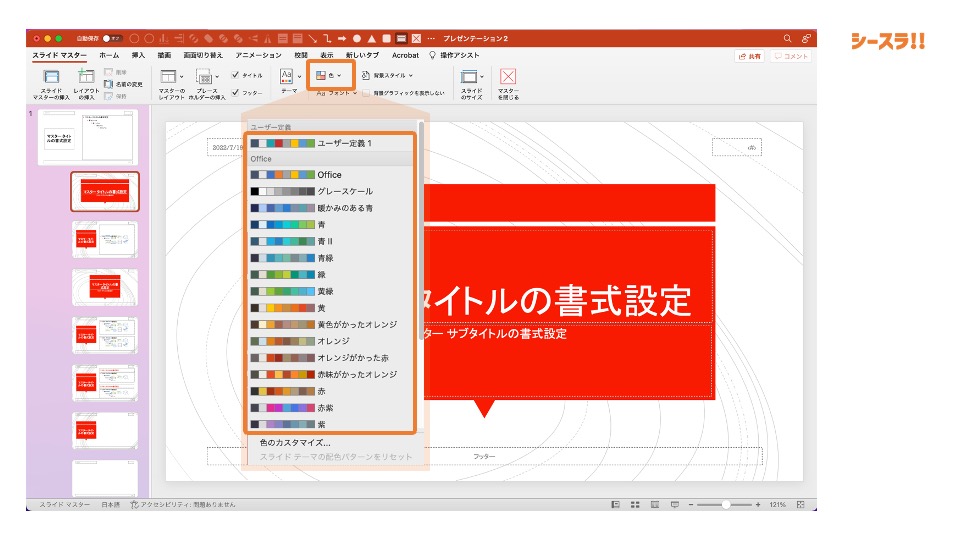960x540 pixels.
Task: Click the Tell Me lightbulb icon
Action: [x=432, y=55]
